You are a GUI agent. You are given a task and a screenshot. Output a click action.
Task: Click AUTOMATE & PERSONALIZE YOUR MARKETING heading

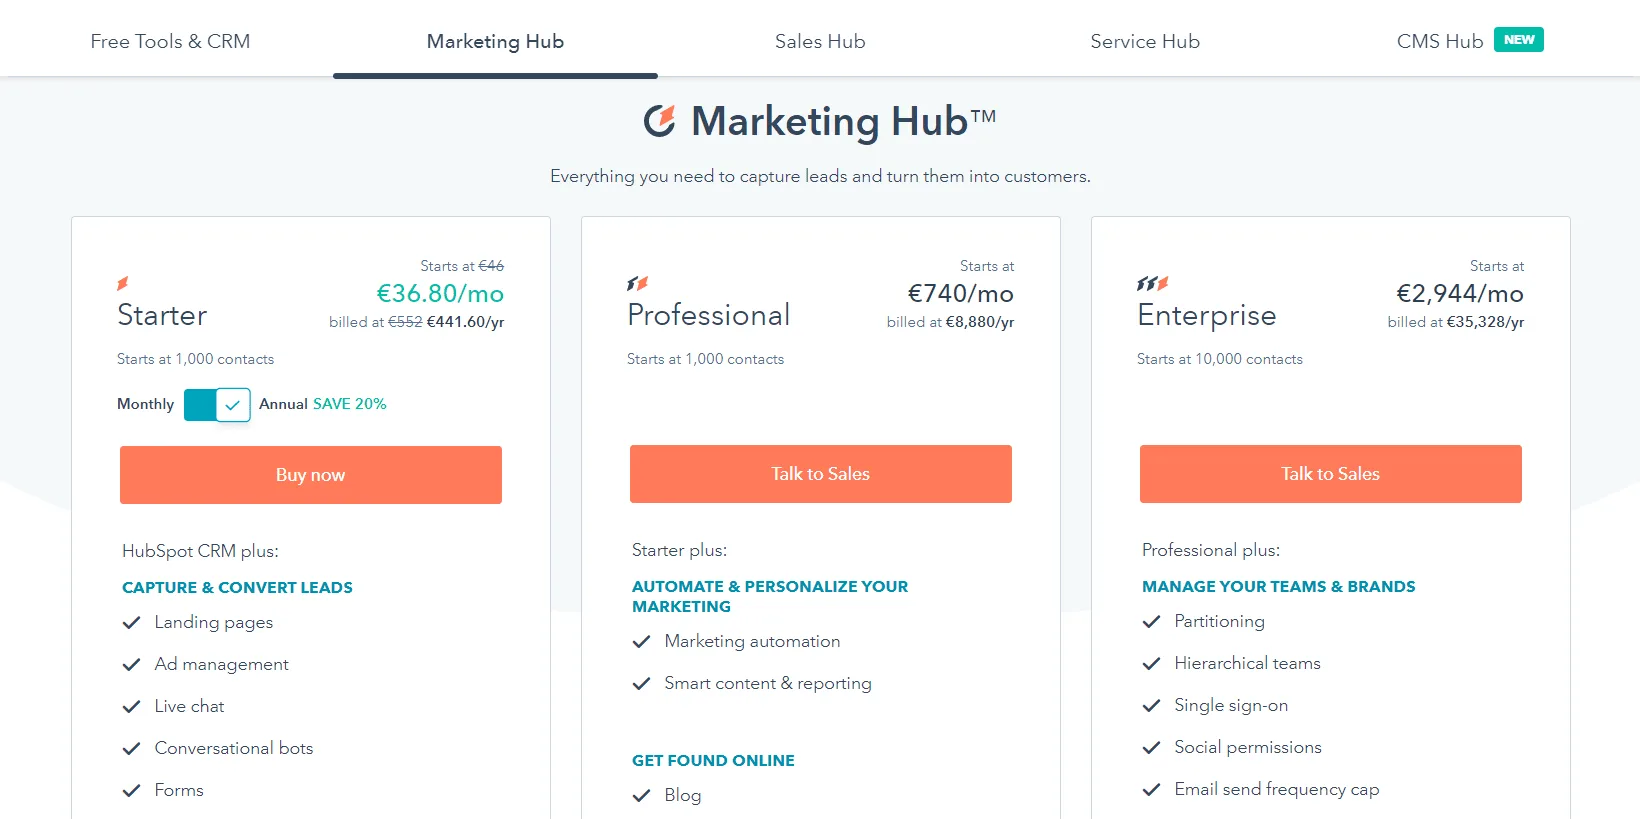[770, 596]
